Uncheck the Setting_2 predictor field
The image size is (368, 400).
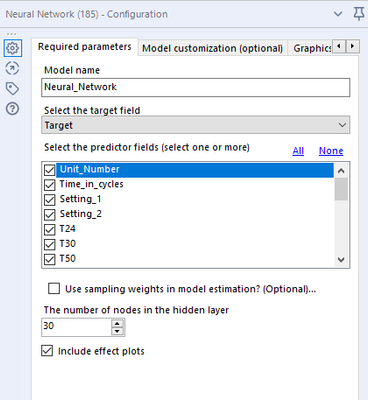50,215
